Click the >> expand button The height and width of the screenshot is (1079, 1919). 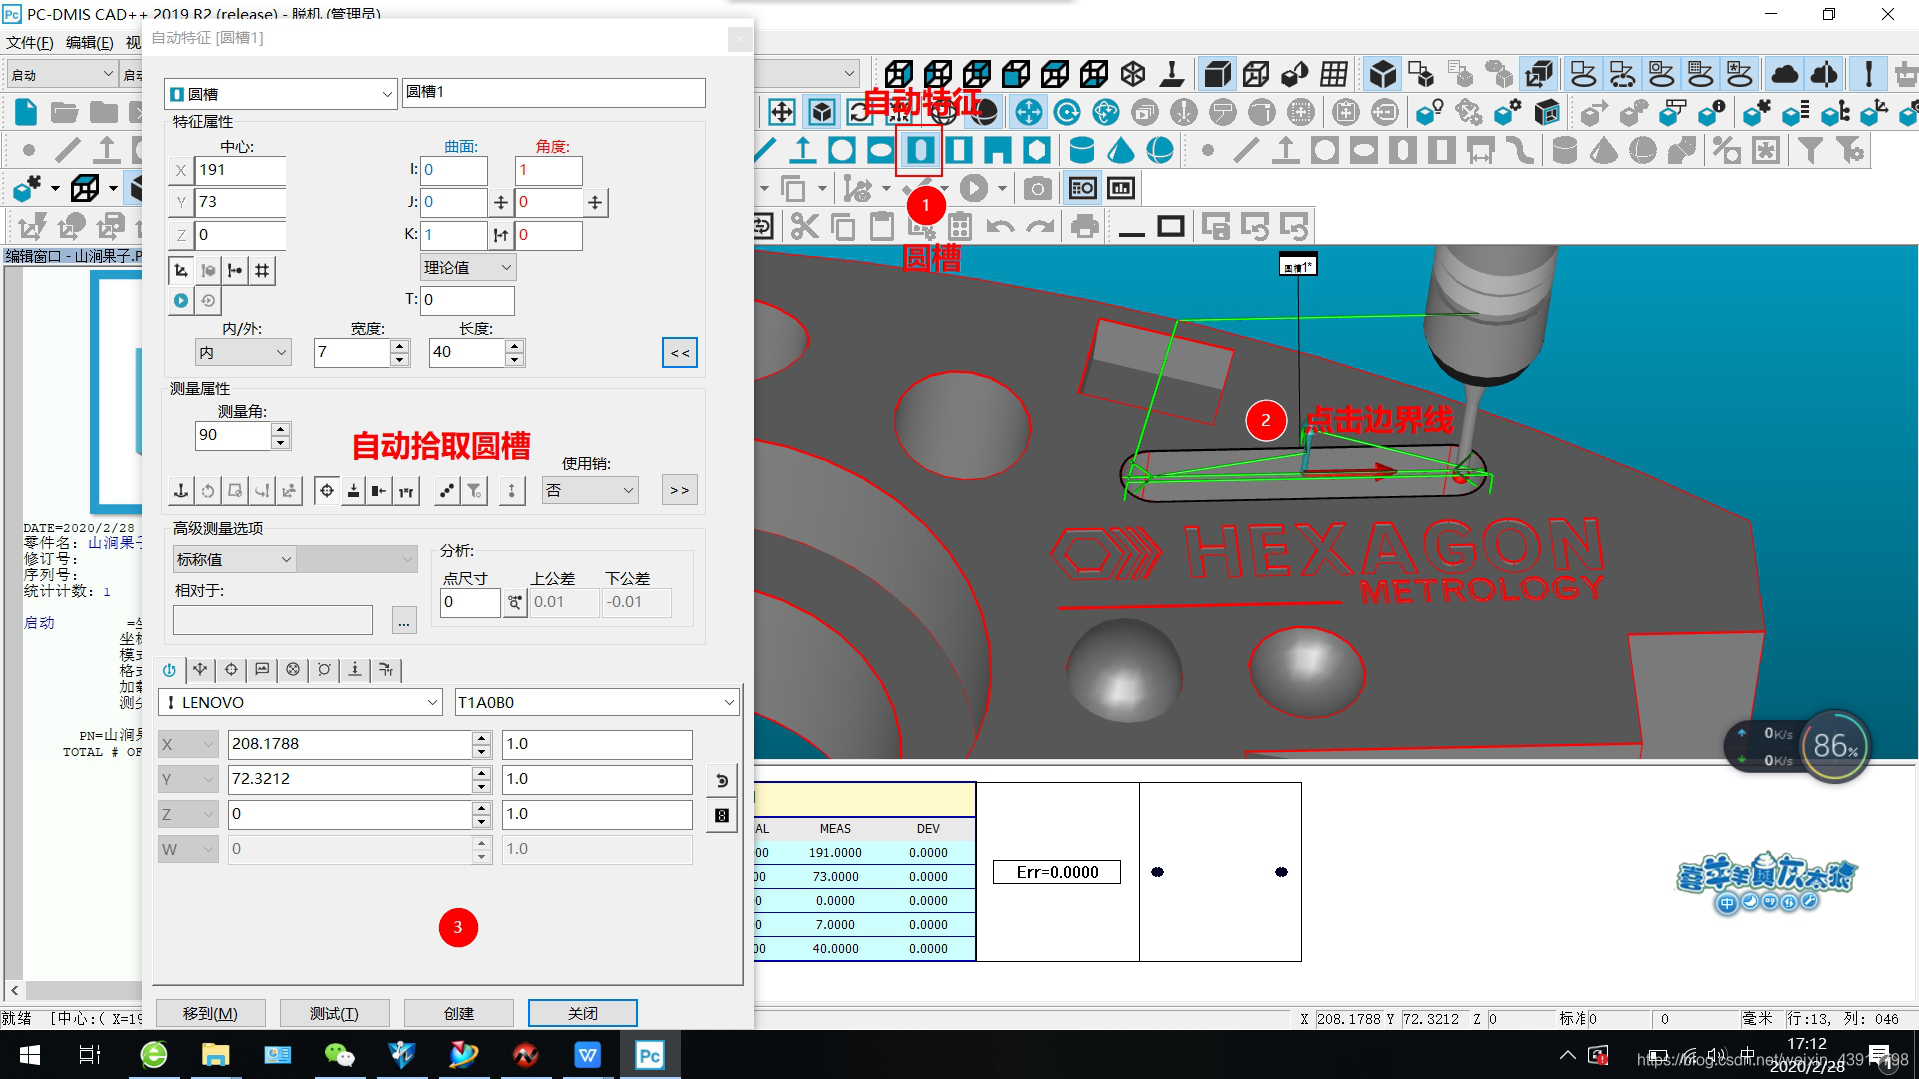[x=680, y=491]
